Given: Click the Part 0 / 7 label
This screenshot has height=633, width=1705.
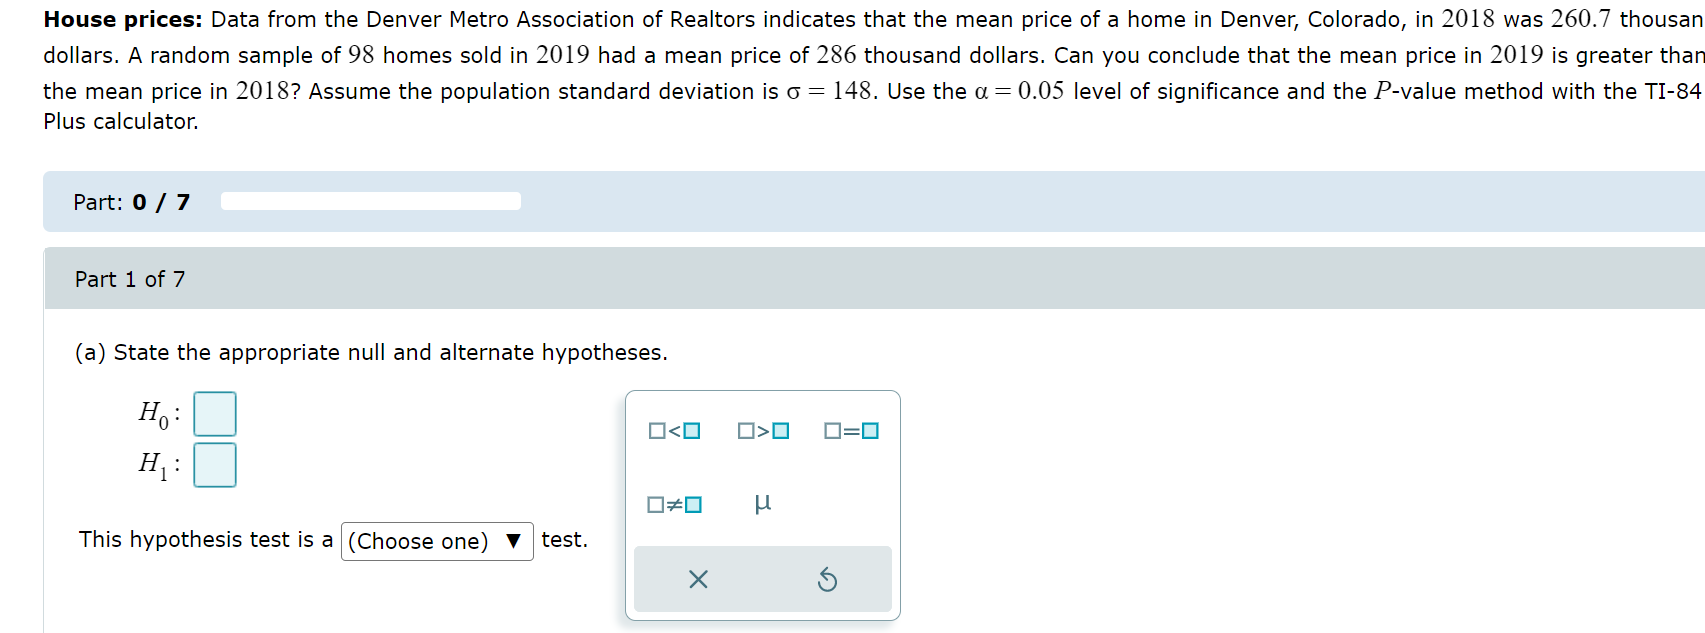Looking at the screenshot, I should click(x=130, y=201).
